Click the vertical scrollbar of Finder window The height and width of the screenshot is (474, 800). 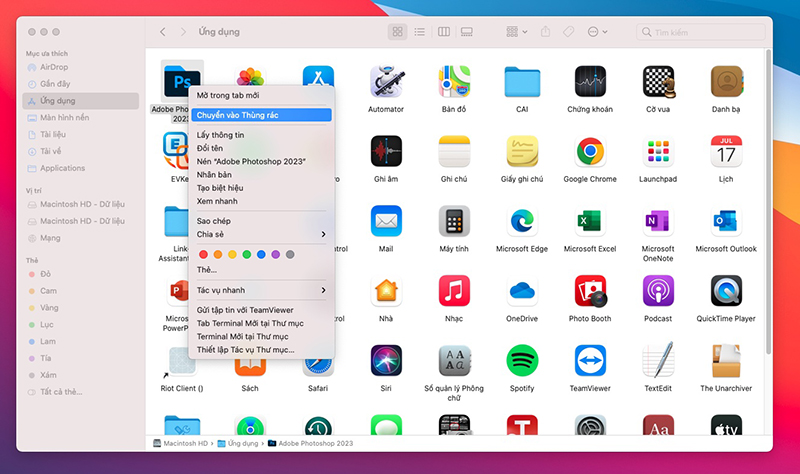coord(768,201)
